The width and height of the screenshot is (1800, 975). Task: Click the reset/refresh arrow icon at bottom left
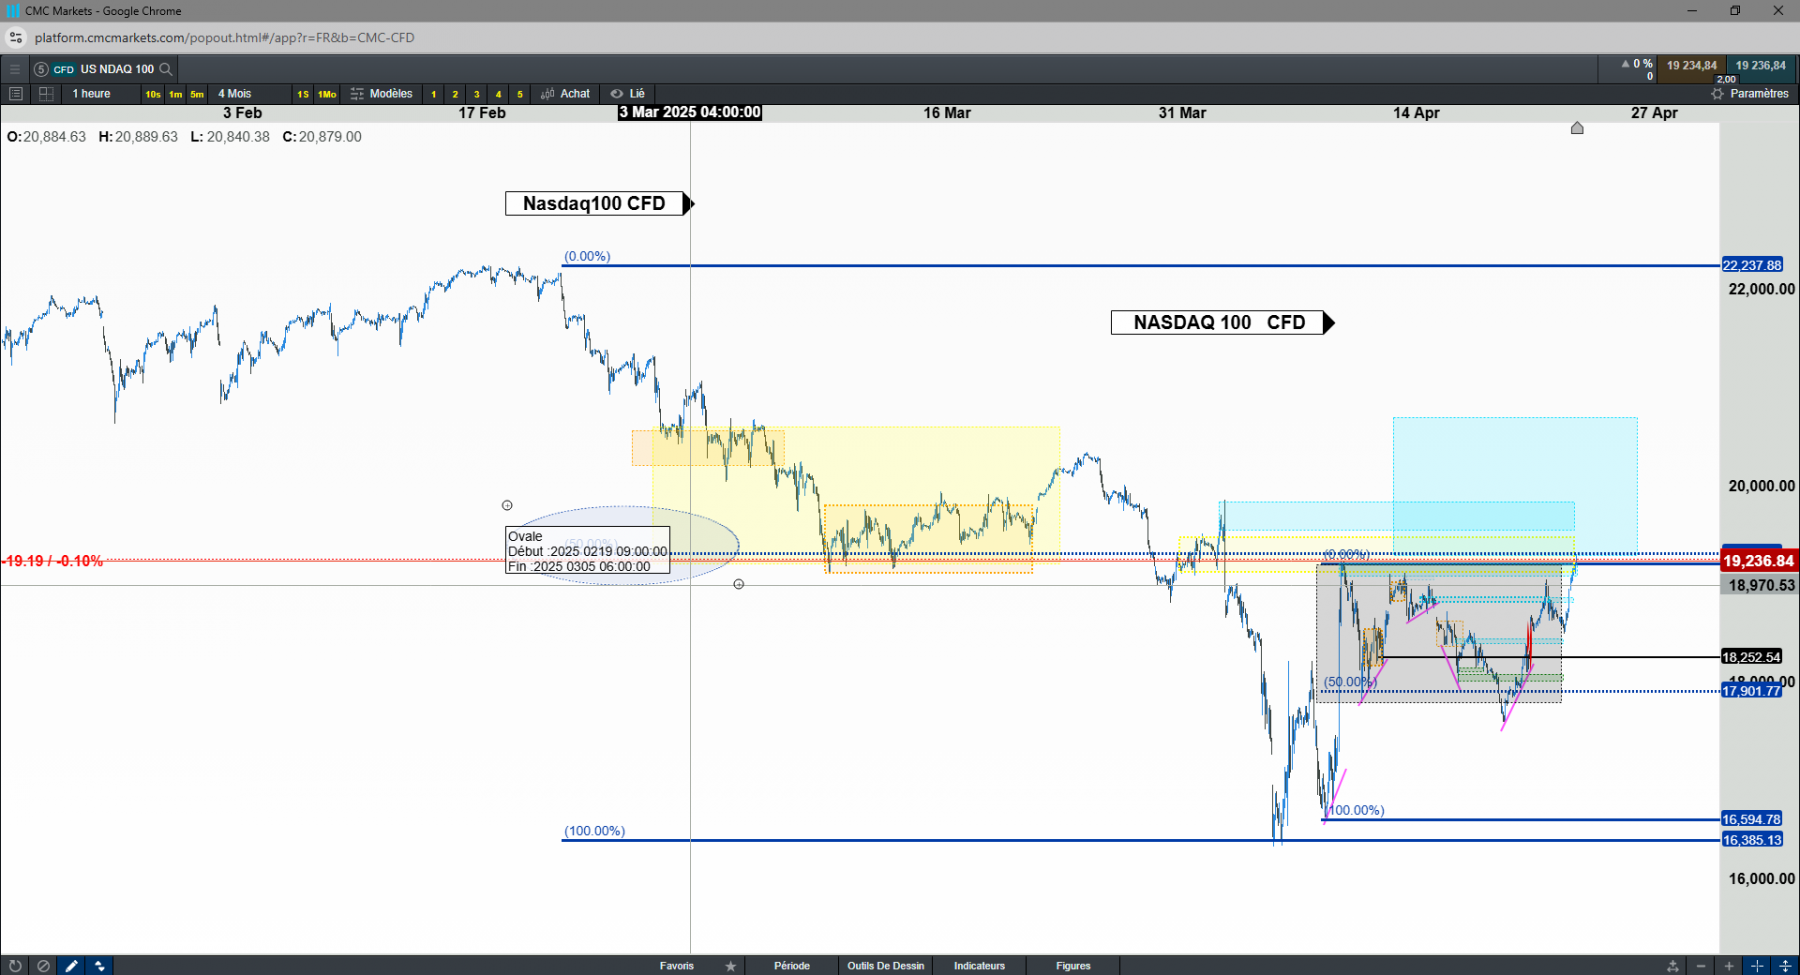(x=15, y=966)
